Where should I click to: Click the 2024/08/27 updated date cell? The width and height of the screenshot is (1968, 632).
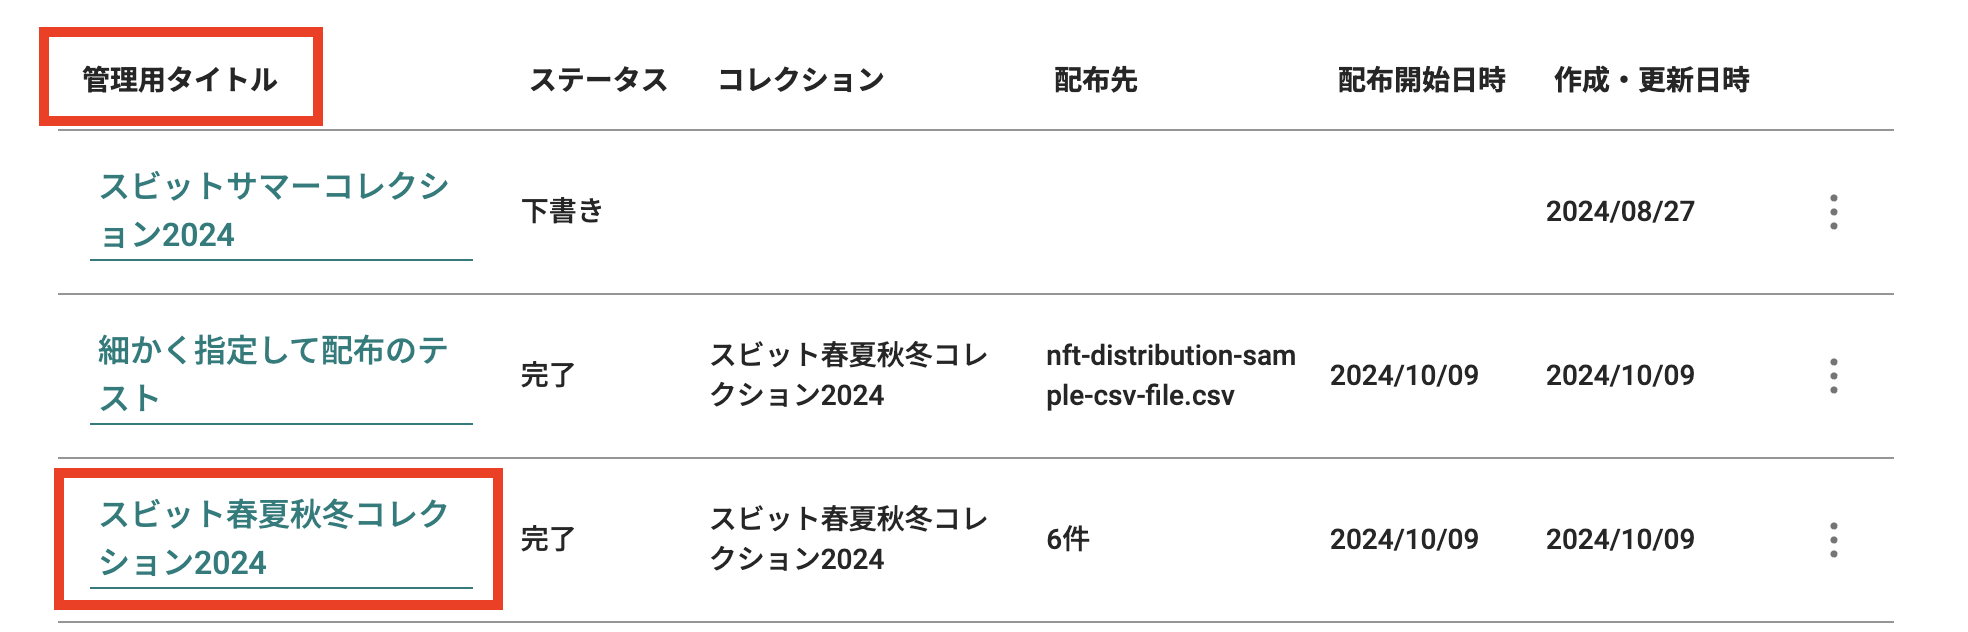[x=1620, y=211]
